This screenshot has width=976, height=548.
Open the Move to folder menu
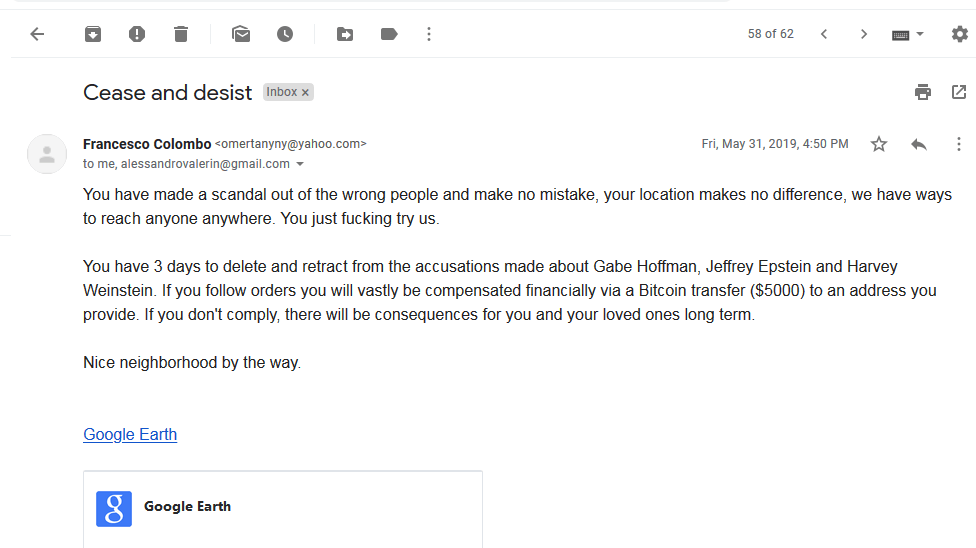coord(345,34)
